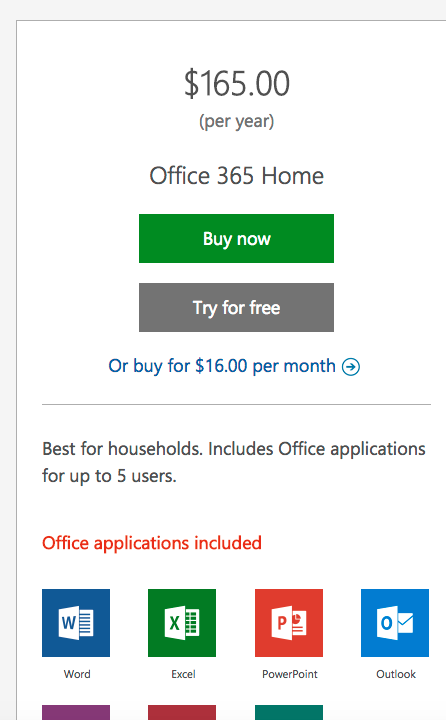Click the $165.00 price text
Viewport: 446px width, 720px height.
pyautogui.click(x=237, y=83)
